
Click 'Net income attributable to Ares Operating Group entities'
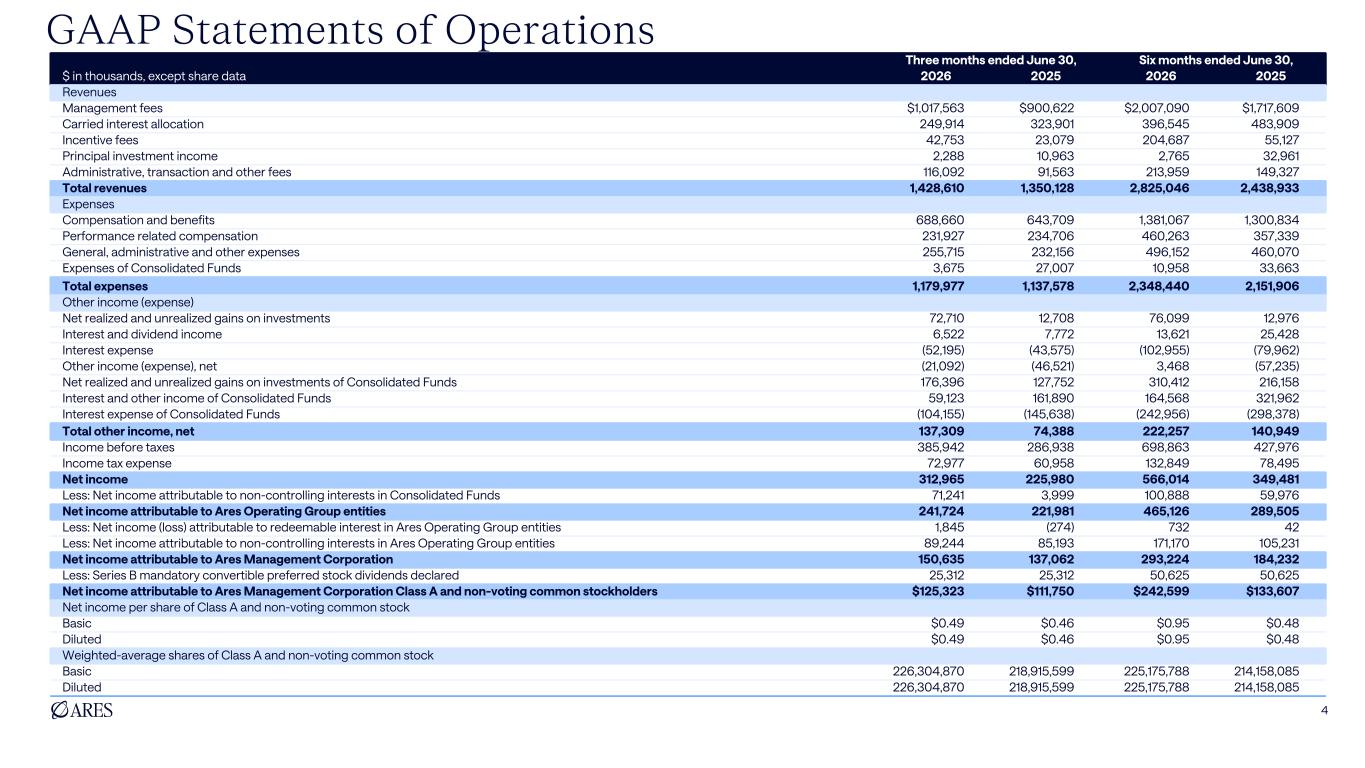pyautogui.click(x=224, y=512)
